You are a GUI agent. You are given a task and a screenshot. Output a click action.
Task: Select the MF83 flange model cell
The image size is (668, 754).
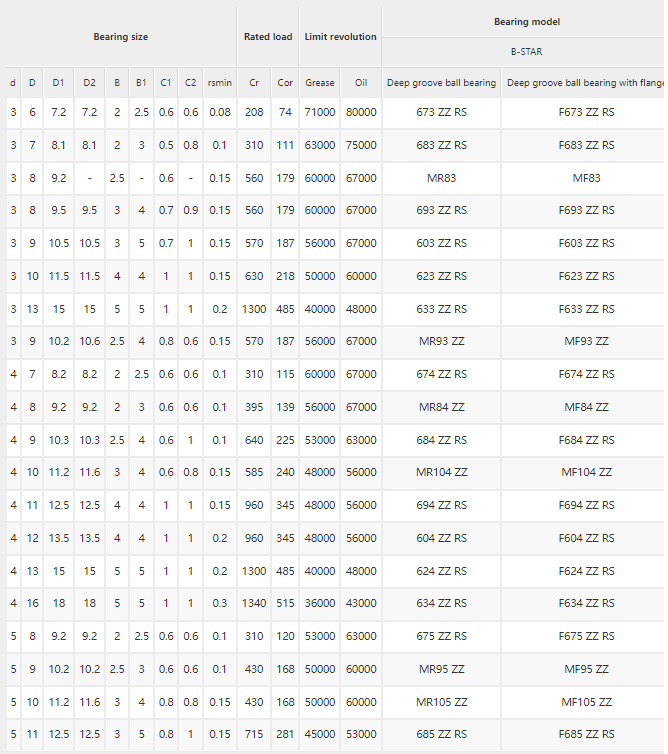[x=586, y=178]
